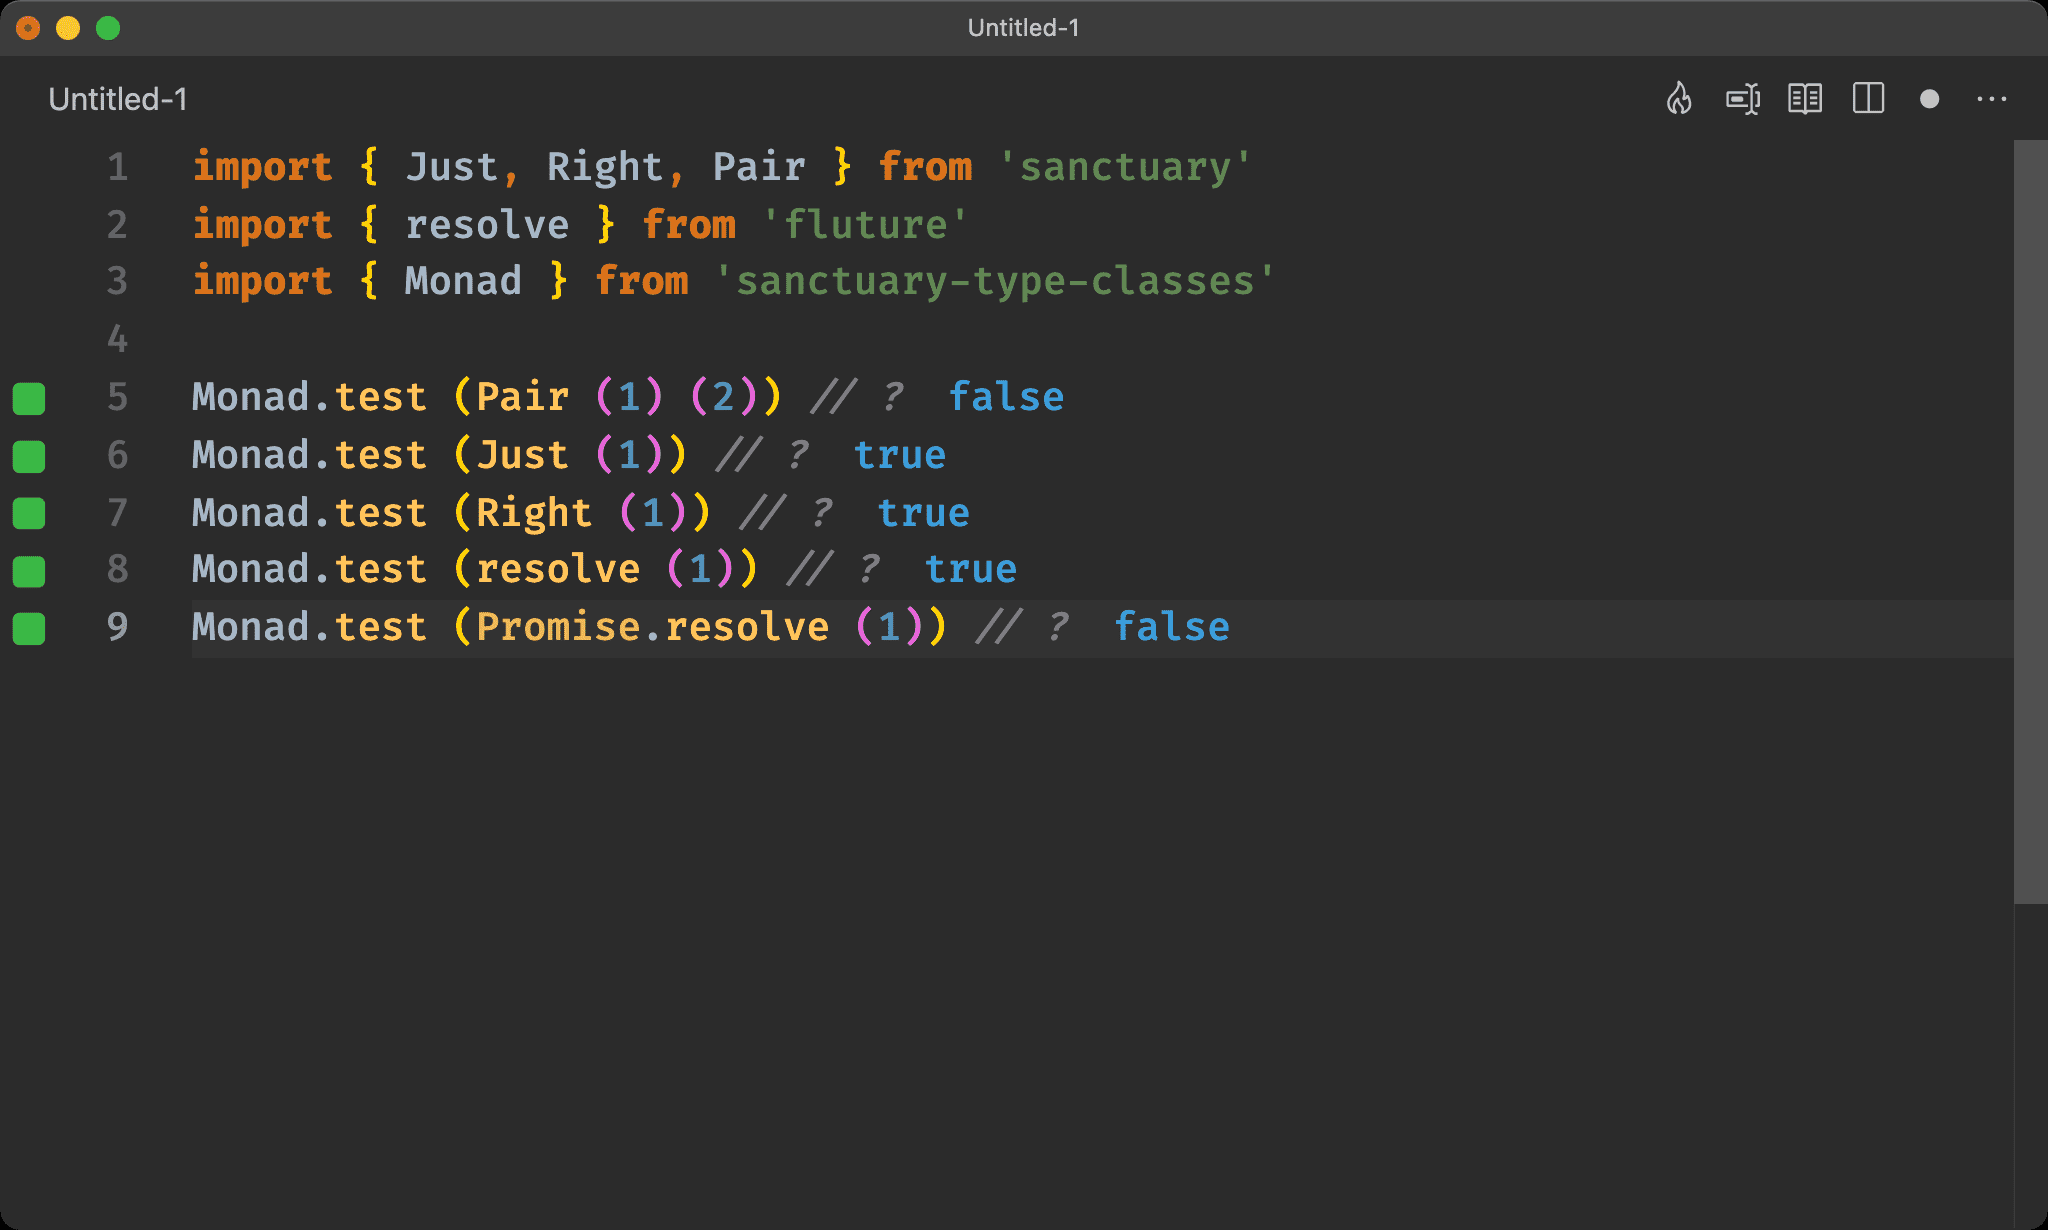Click the true result on the resolve (1) line
Viewport: 2048px width, 1230px height.
[x=971, y=569]
